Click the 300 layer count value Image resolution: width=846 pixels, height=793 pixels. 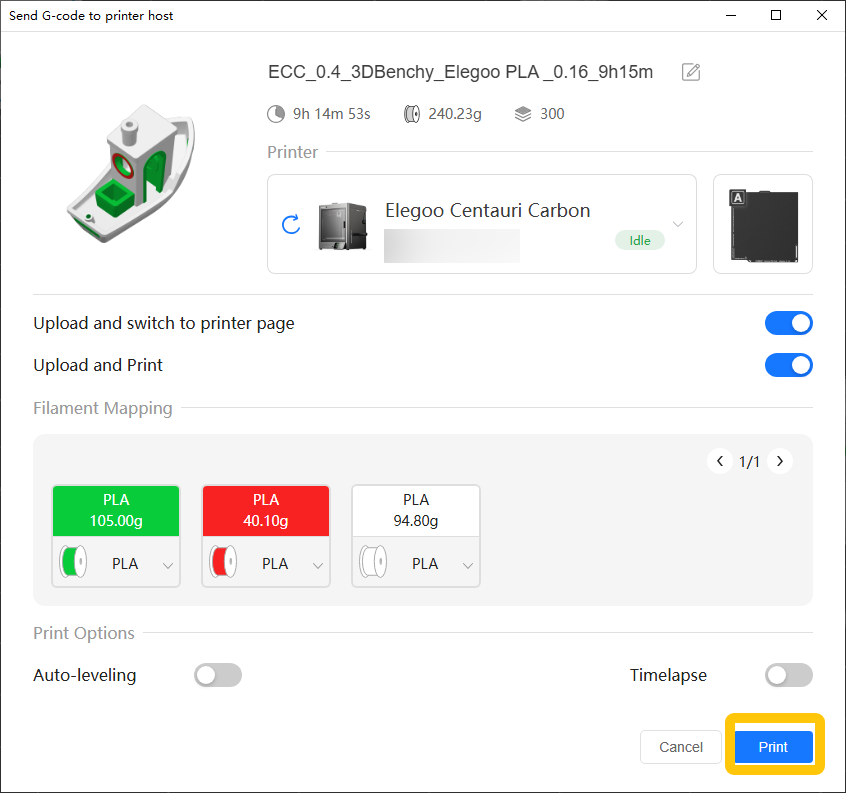[552, 114]
